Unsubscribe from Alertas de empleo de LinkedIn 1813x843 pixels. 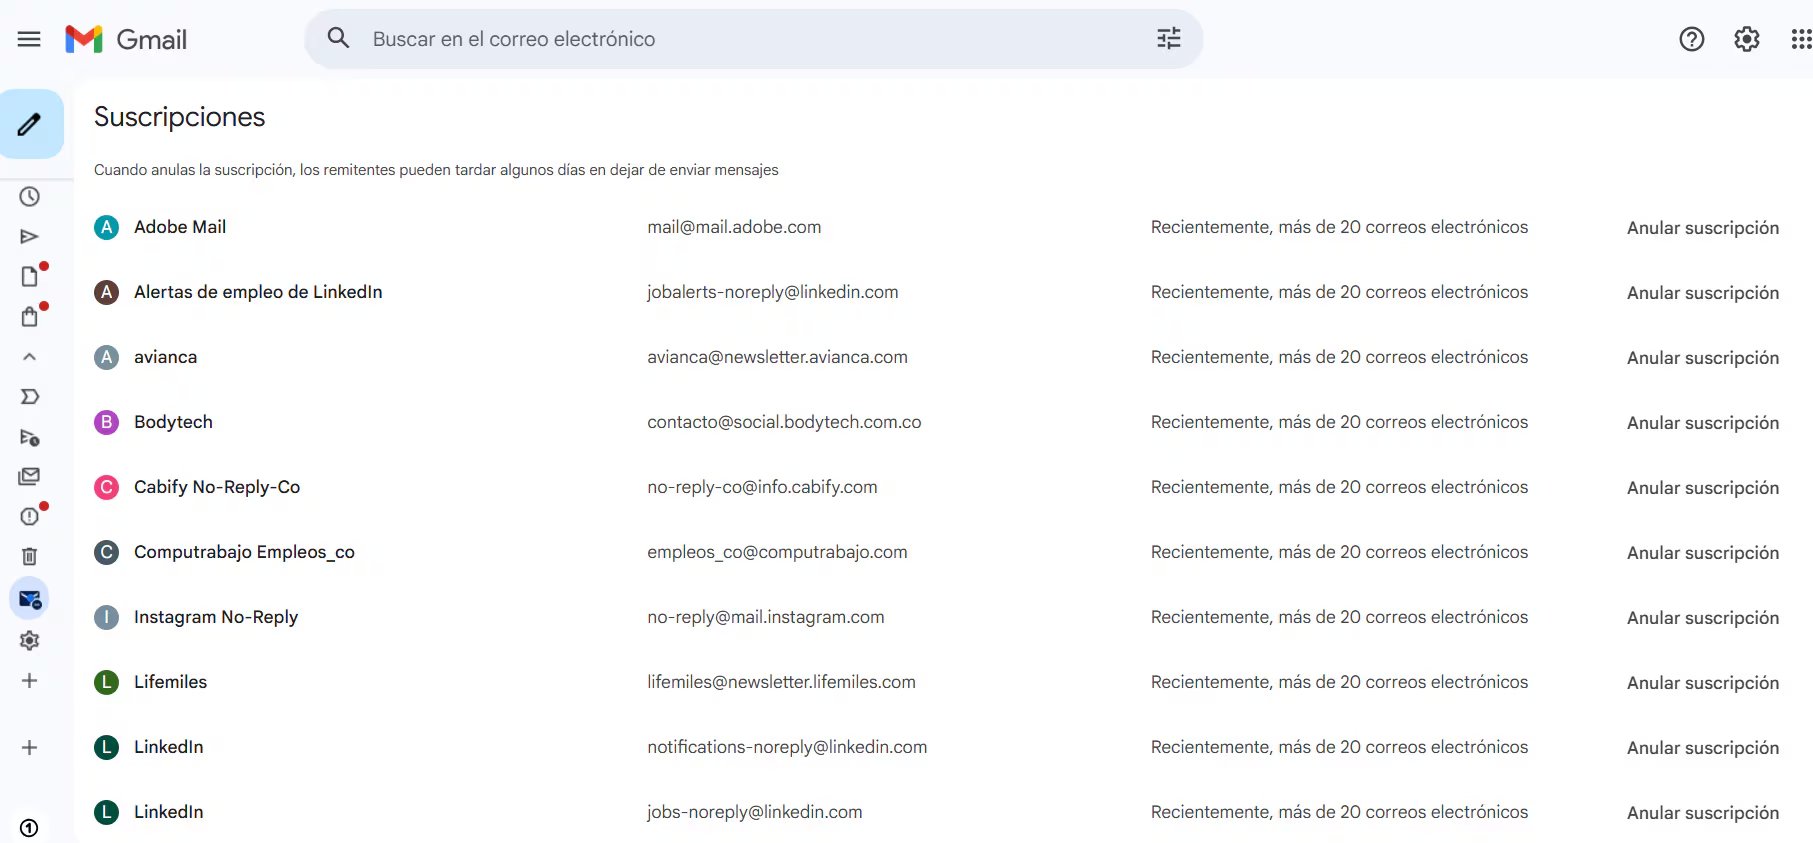click(1702, 292)
